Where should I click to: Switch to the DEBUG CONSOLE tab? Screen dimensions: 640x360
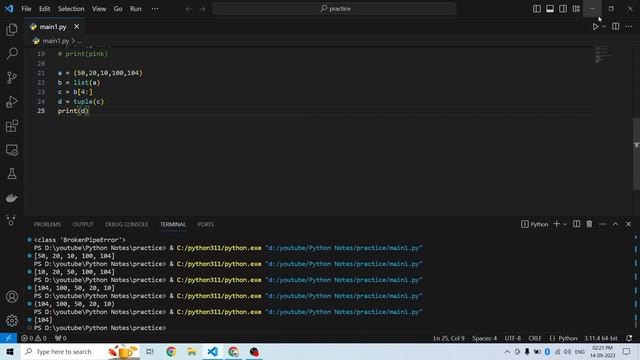point(127,224)
